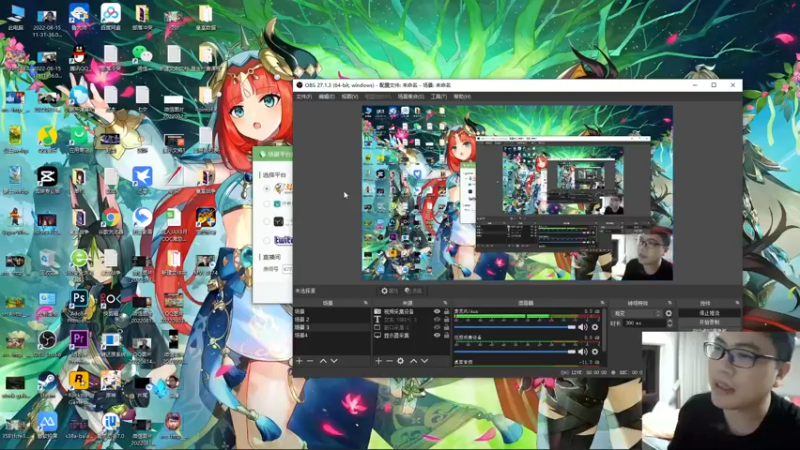Screen dimensions: 800x450
Task: Remove selected scene with minus button
Action: tap(310, 361)
